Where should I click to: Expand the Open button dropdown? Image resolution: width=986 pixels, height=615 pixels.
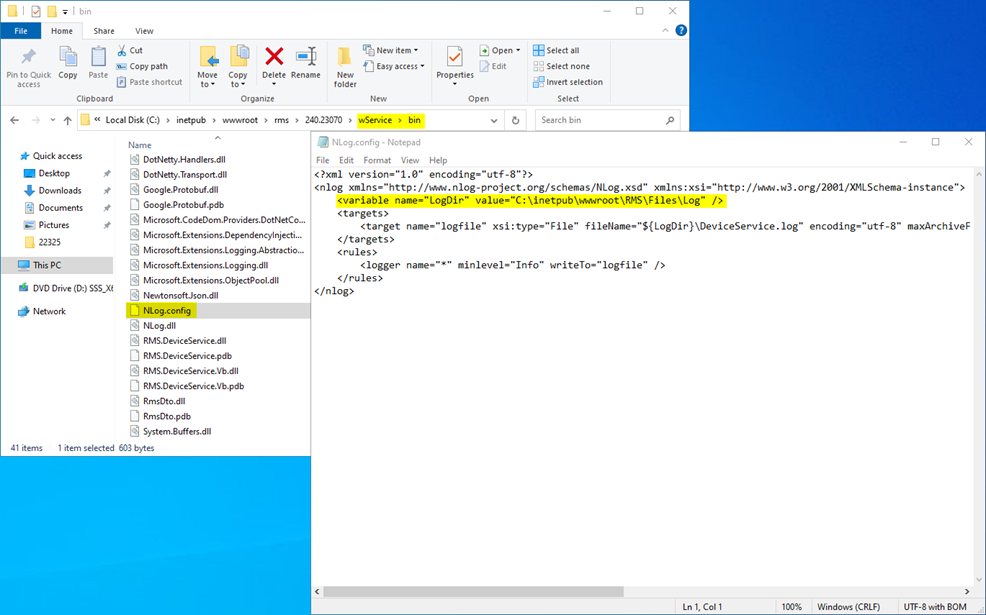[518, 50]
